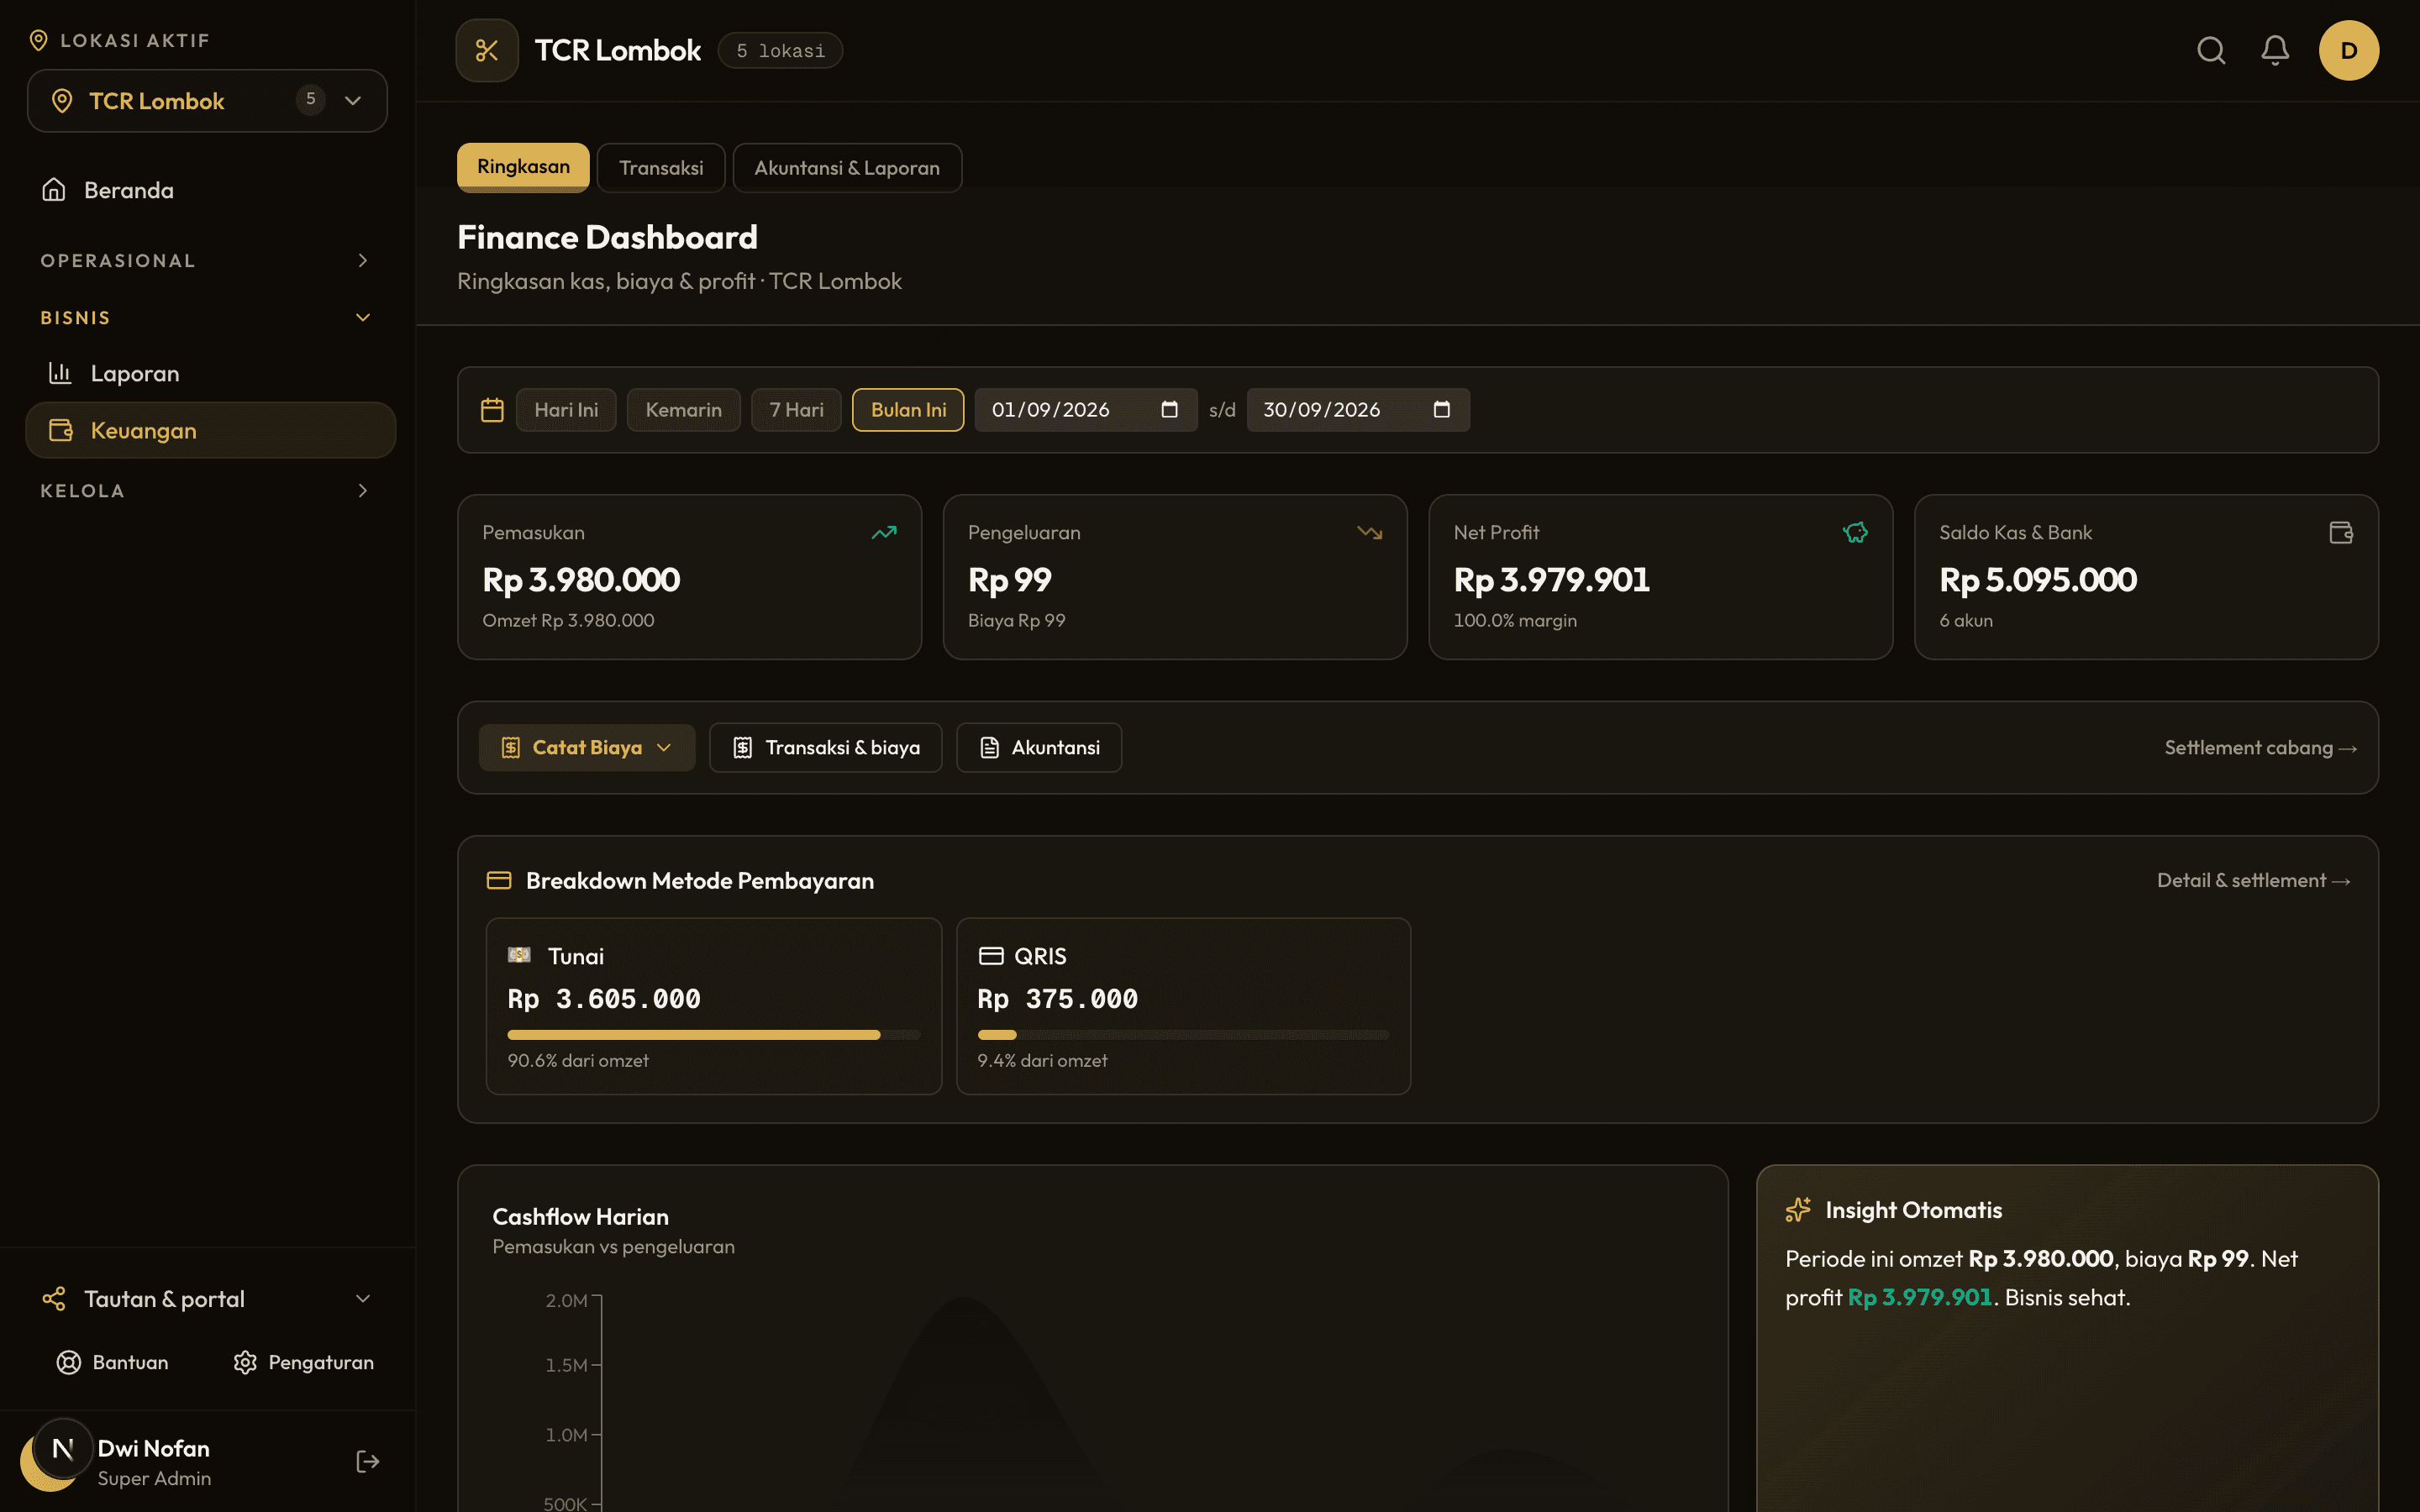Click Saldo value Rp 5.095.000
Viewport: 2420px width, 1512px height.
pos(2038,580)
